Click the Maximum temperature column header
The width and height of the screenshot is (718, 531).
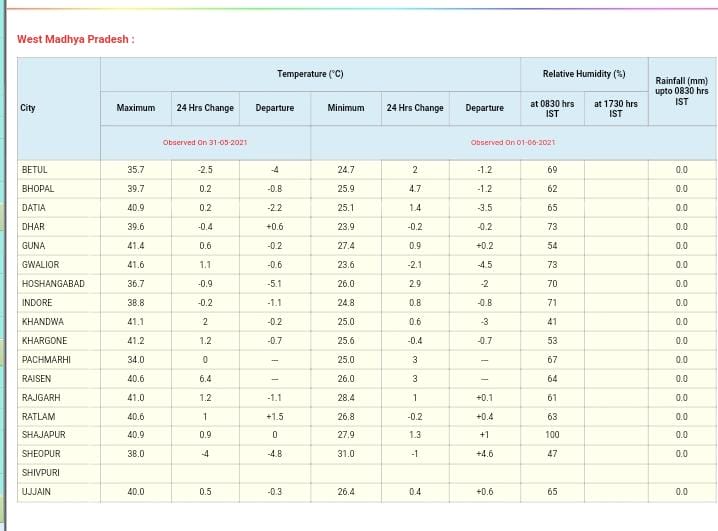click(x=136, y=108)
